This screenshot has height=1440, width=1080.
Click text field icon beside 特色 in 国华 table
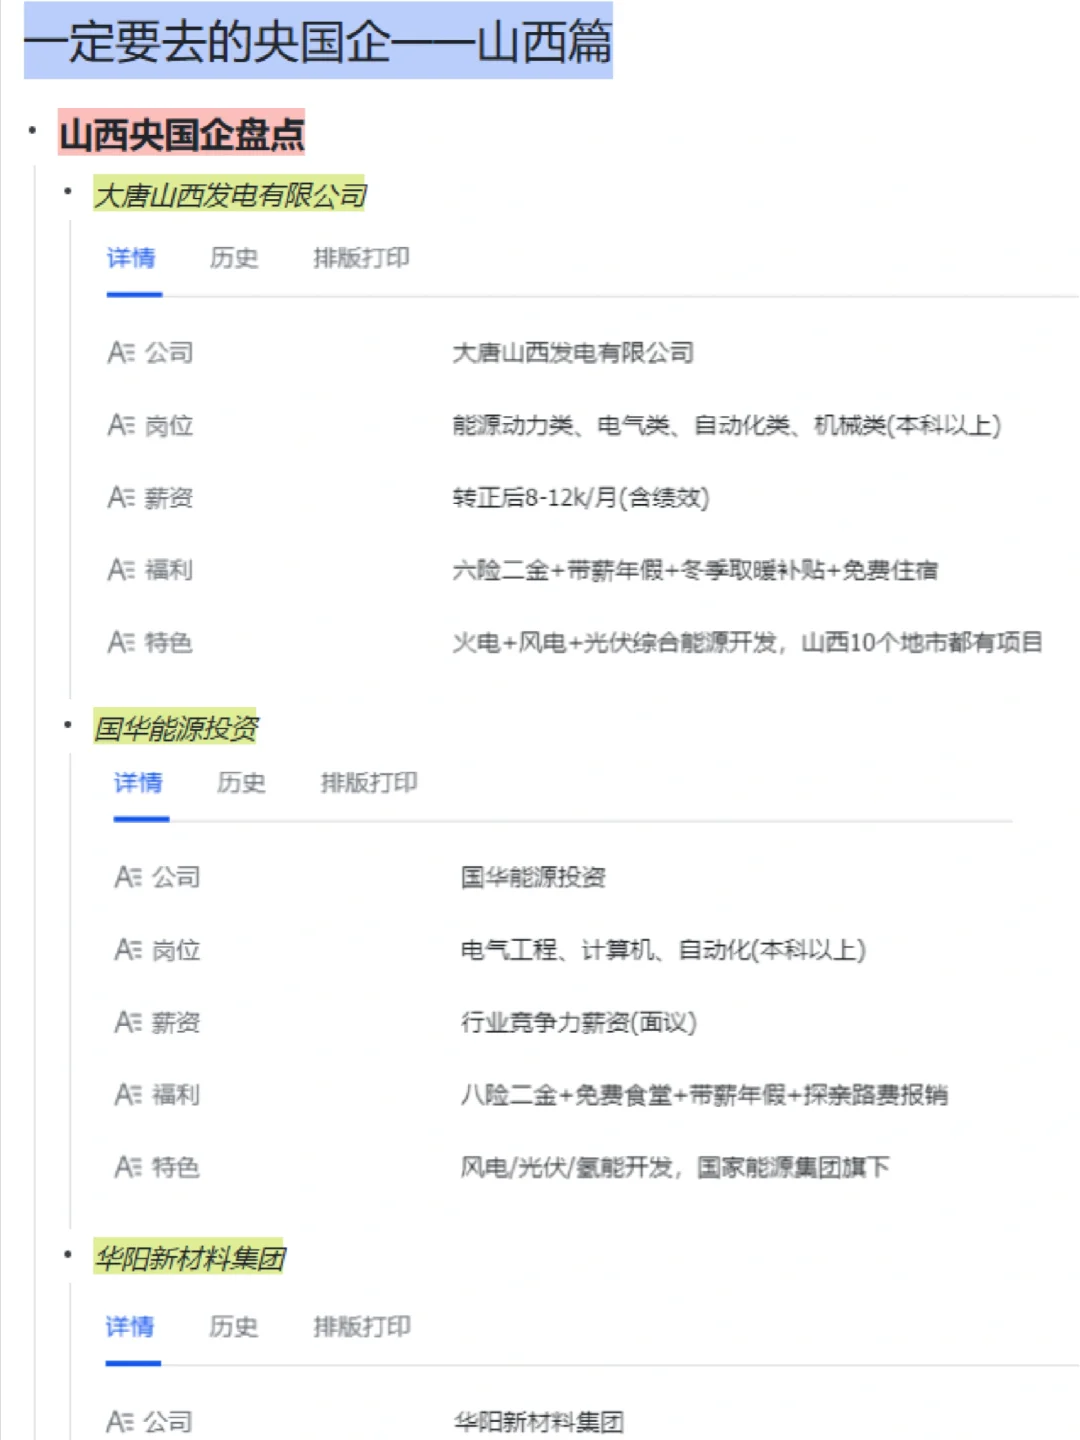coord(128,1167)
